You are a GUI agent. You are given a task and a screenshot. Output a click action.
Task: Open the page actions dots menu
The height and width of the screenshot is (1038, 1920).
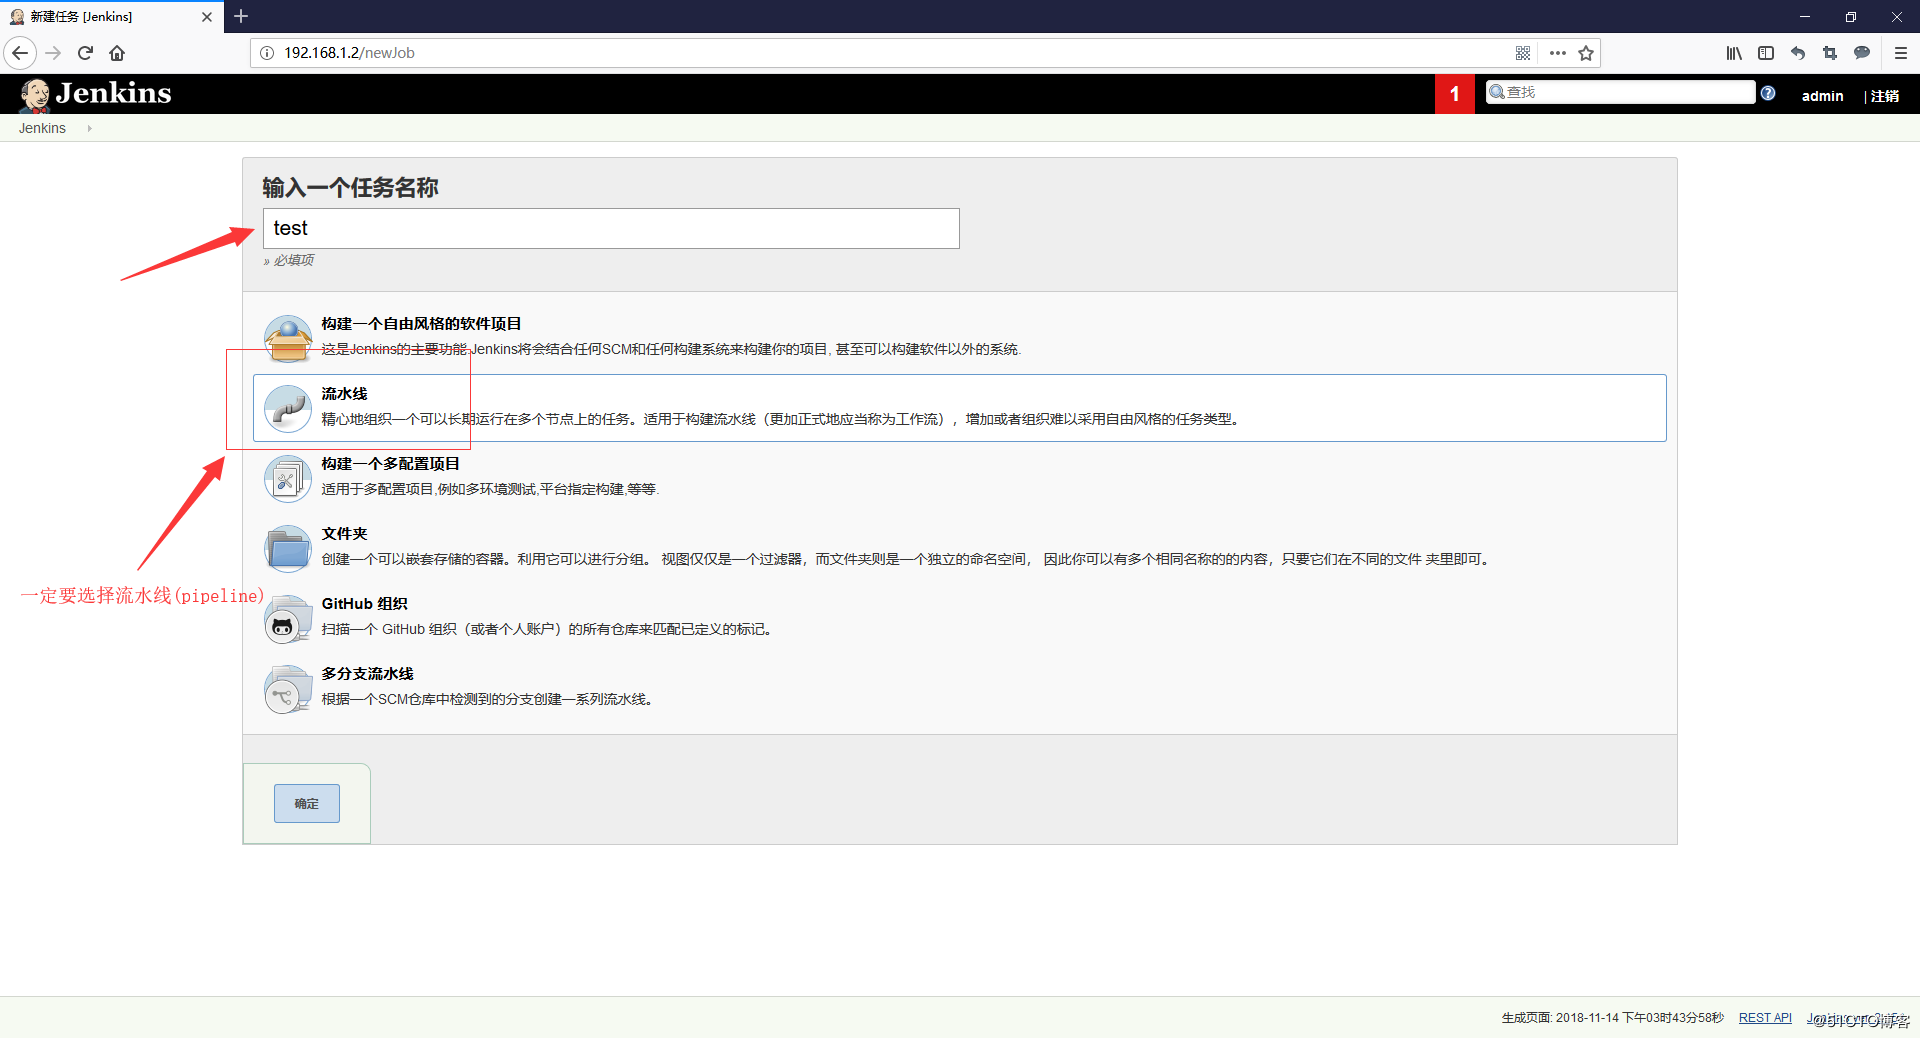pyautogui.click(x=1557, y=53)
